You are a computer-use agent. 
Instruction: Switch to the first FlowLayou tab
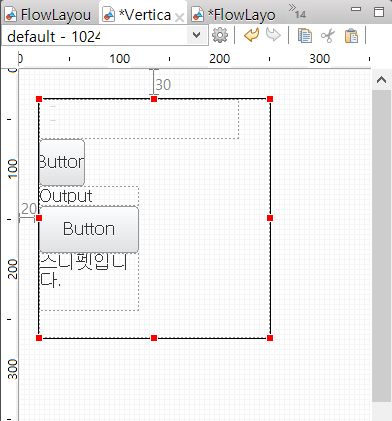(49, 14)
